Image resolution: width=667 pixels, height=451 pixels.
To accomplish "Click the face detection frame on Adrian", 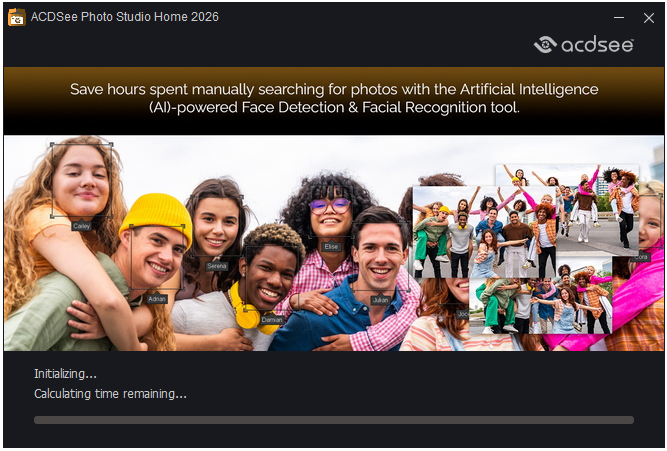I will pyautogui.click(x=157, y=257).
